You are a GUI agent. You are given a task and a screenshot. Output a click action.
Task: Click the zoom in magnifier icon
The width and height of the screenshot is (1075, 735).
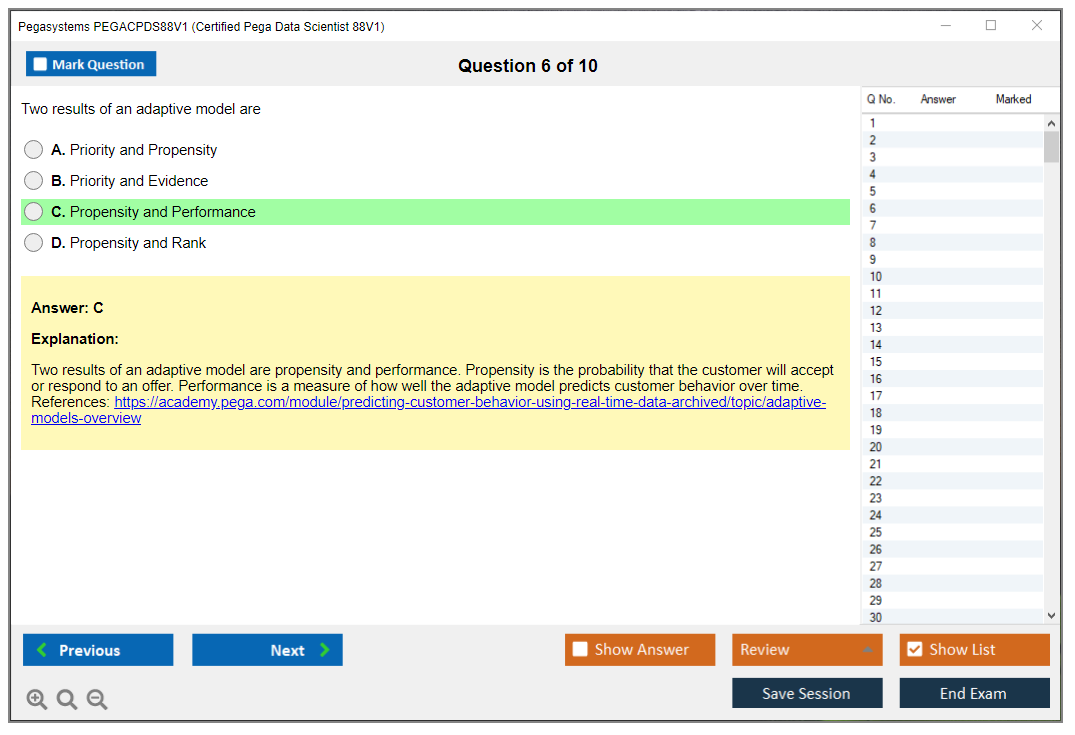tap(37, 700)
